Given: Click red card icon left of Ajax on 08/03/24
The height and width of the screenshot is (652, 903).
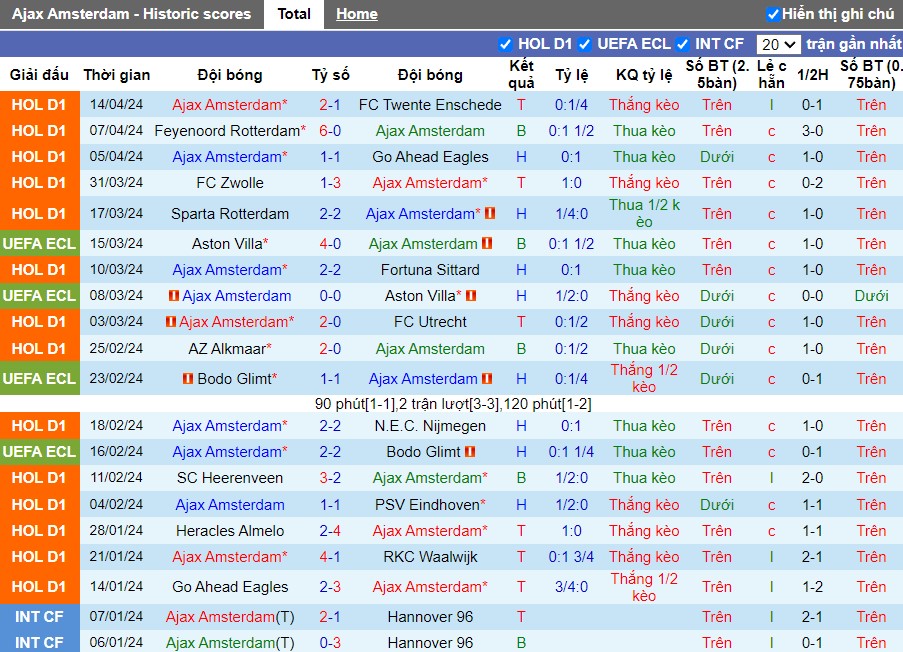Looking at the screenshot, I should tap(173, 295).
